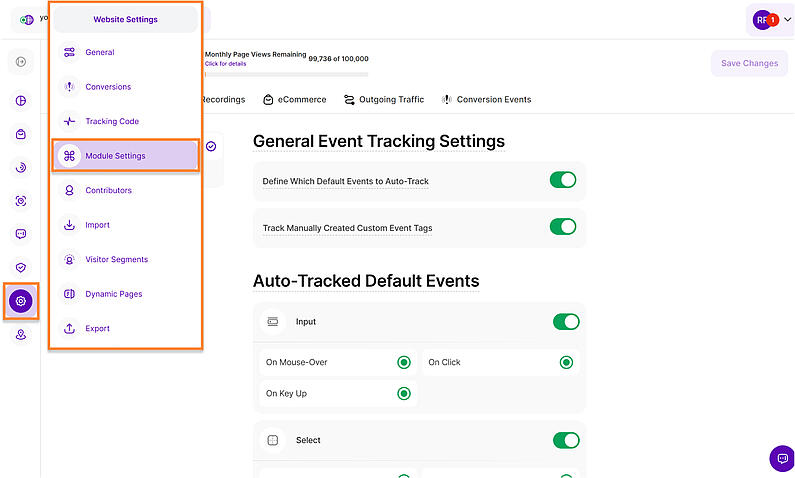Open the shield check sidebar icon
The image size is (795, 478).
pos(21,267)
